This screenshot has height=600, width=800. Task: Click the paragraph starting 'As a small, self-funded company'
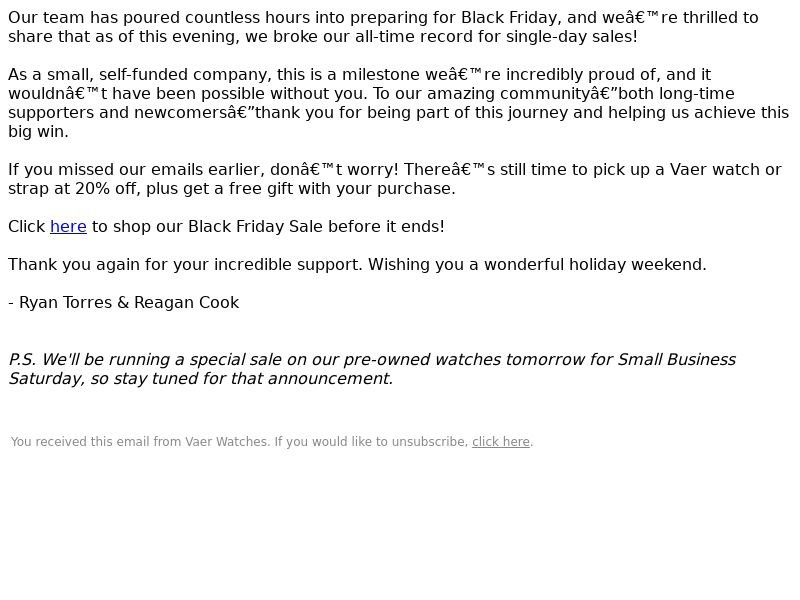398,103
